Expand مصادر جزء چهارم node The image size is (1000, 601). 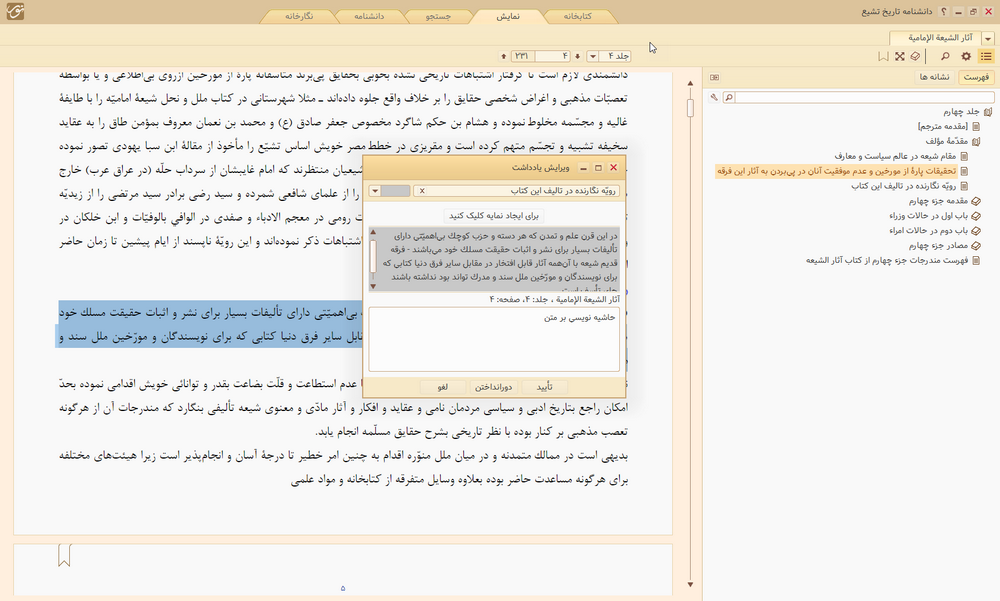point(976,246)
